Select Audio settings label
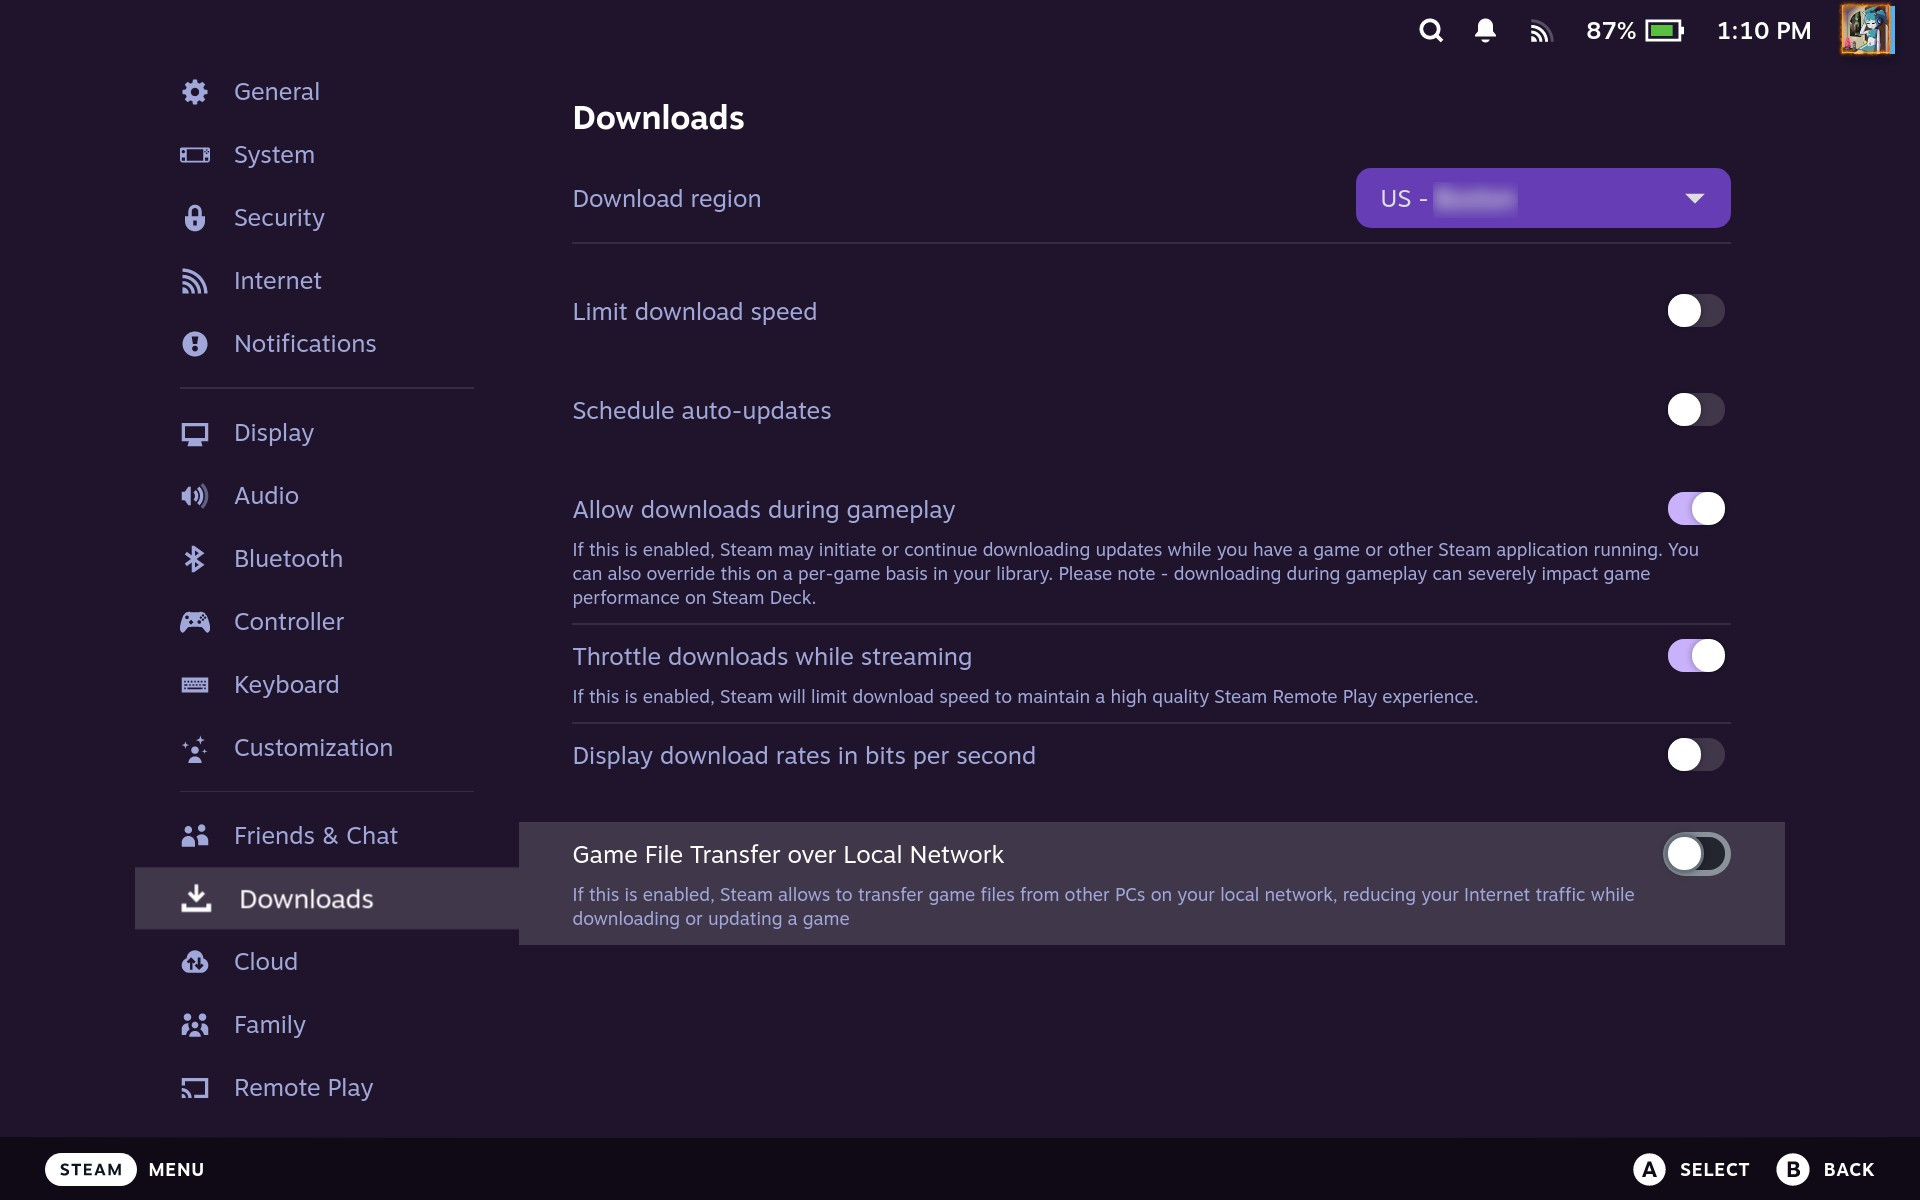The width and height of the screenshot is (1920, 1200). 266,496
